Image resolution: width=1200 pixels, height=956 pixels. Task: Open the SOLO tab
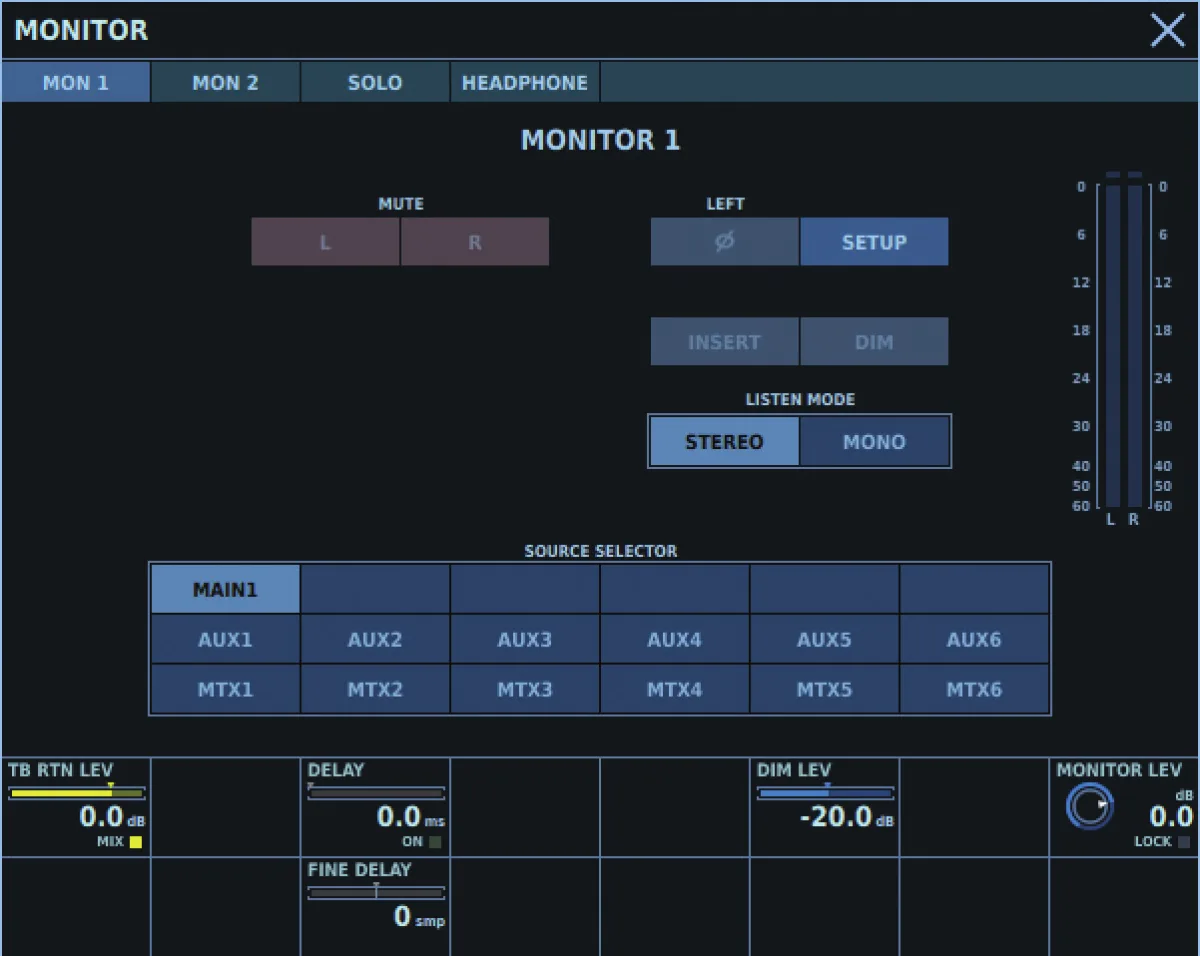point(375,83)
